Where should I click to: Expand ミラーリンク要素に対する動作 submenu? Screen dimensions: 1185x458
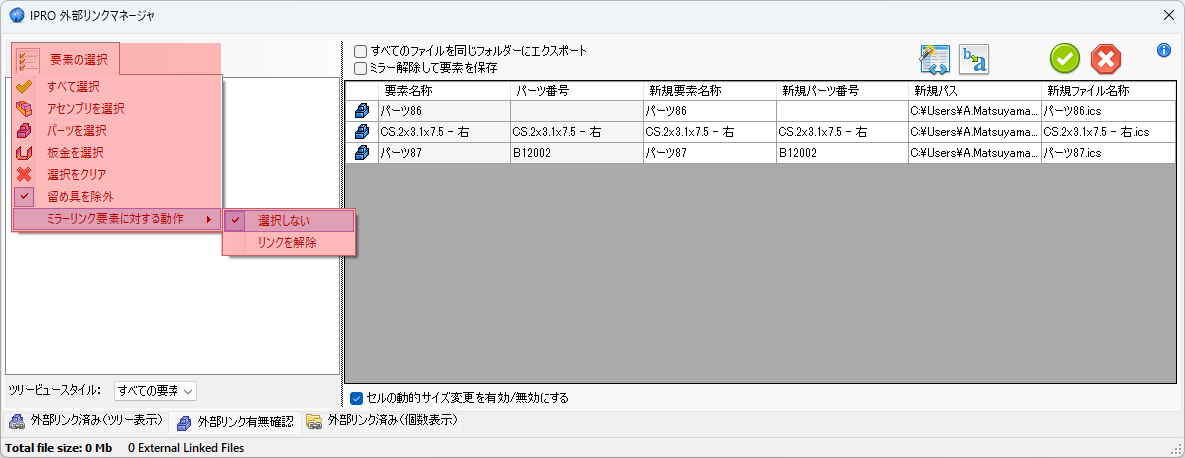click(x=117, y=219)
